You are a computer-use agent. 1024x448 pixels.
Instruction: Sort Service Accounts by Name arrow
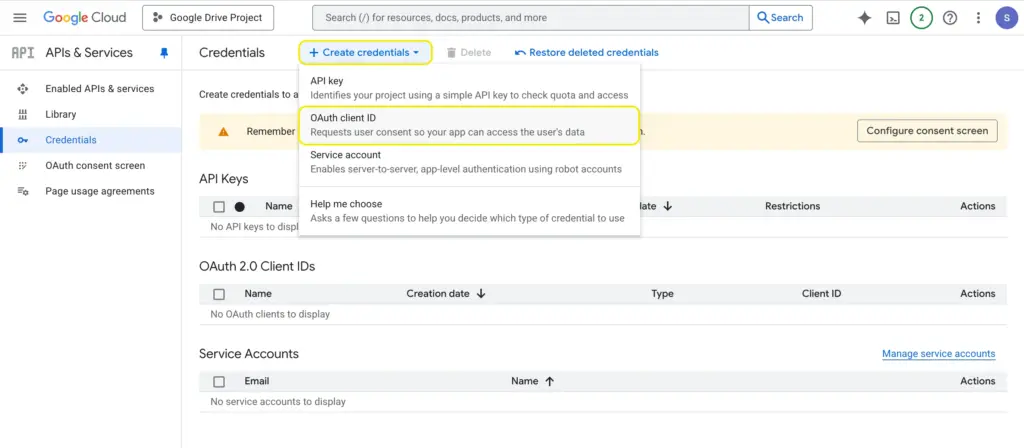tap(549, 381)
